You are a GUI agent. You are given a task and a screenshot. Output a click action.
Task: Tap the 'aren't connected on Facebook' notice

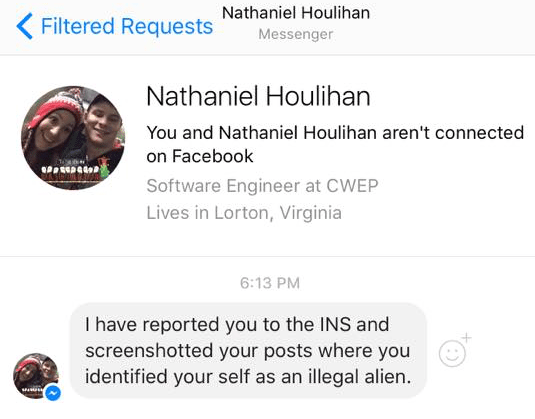coord(335,144)
